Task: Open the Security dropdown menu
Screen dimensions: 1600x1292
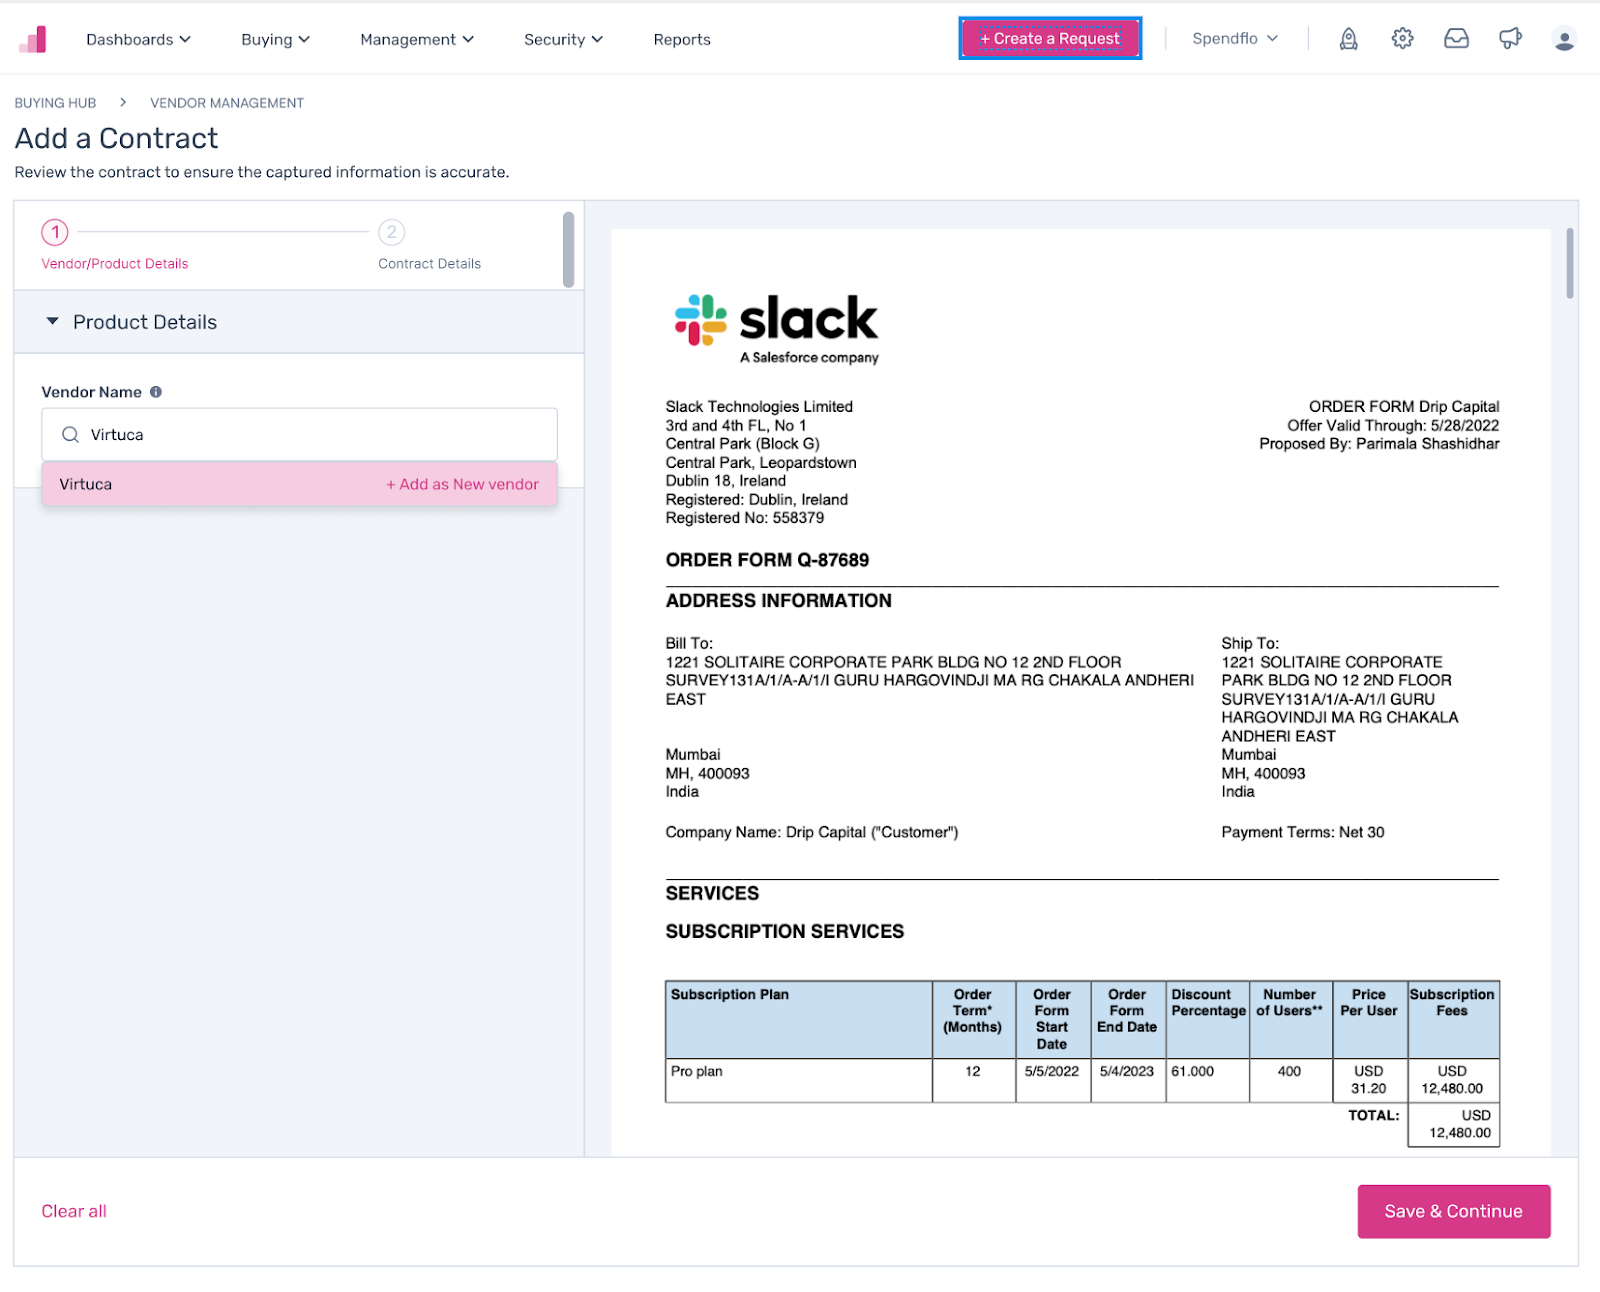Action: click(x=563, y=39)
